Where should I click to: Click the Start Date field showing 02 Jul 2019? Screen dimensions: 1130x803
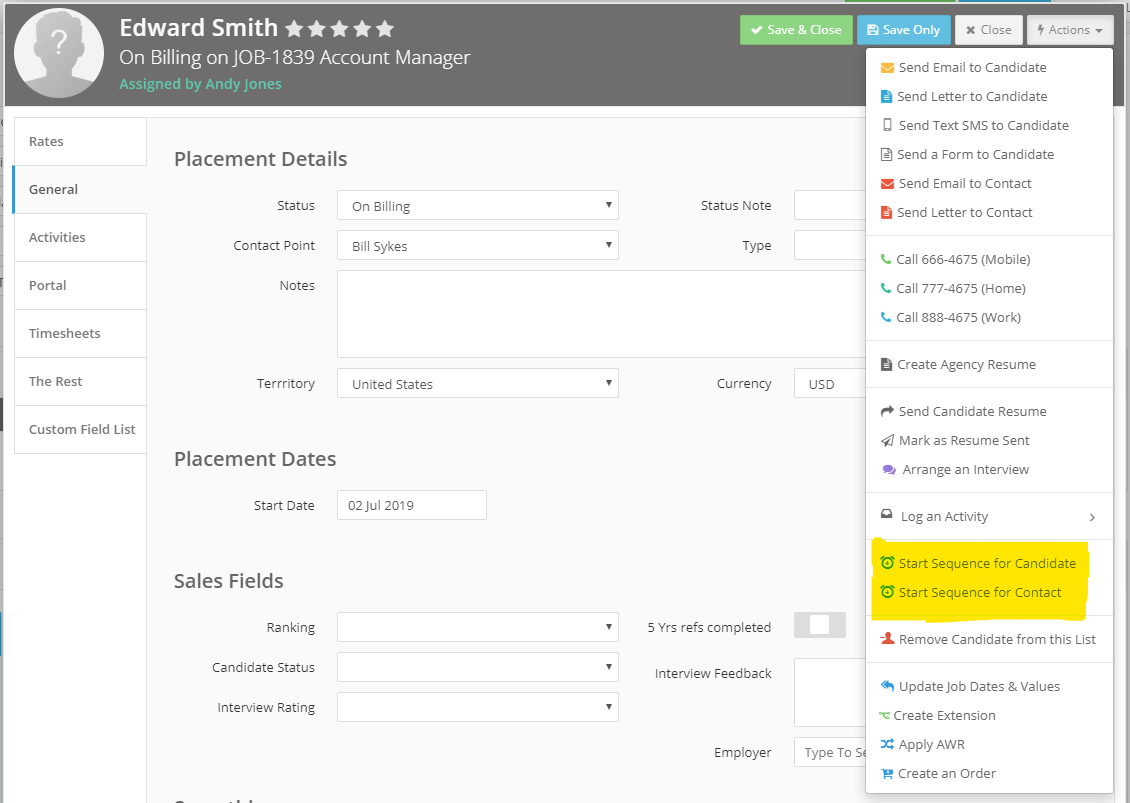411,506
